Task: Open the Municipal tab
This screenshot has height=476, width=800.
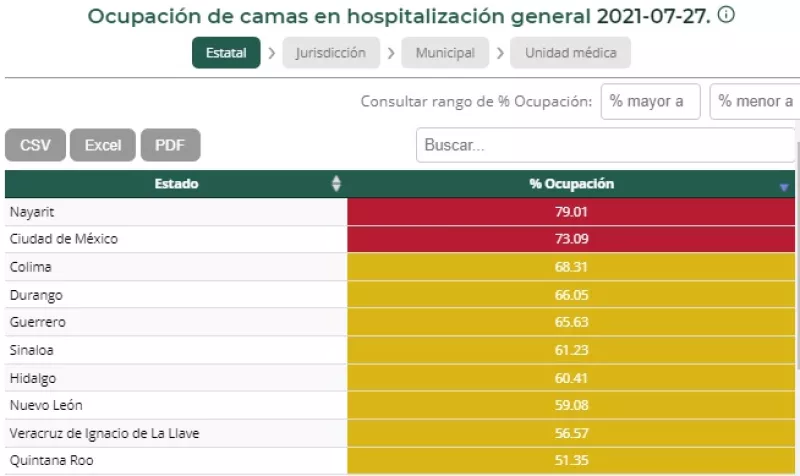Action: pos(445,53)
